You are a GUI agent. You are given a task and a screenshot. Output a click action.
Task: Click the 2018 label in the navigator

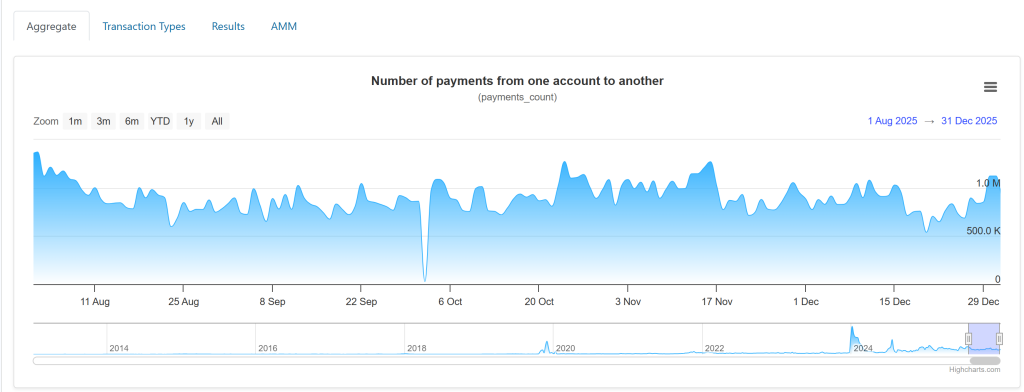coord(417,348)
